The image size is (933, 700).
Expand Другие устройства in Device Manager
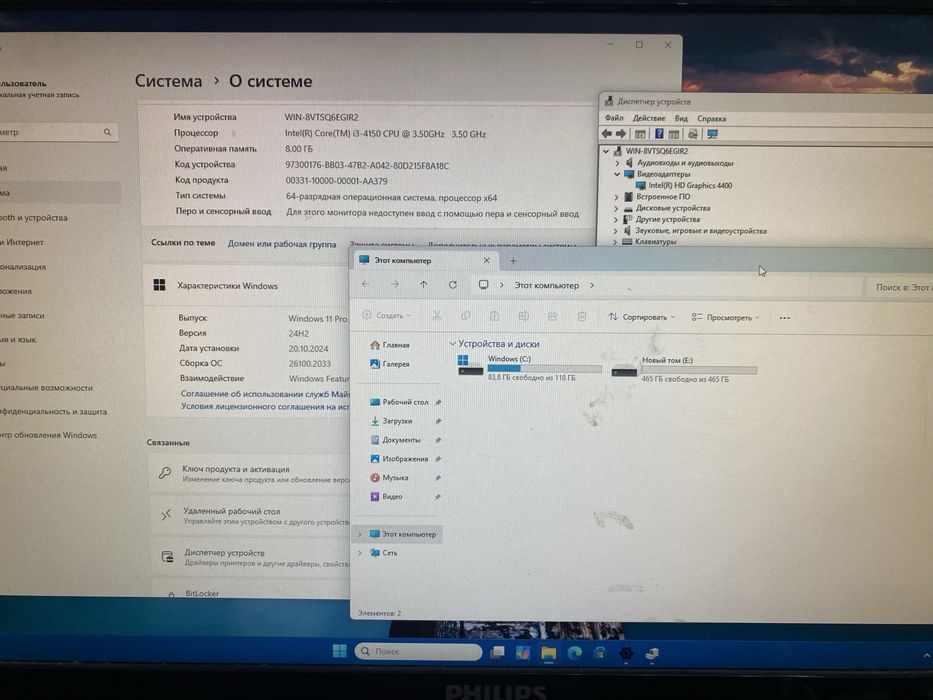point(616,219)
